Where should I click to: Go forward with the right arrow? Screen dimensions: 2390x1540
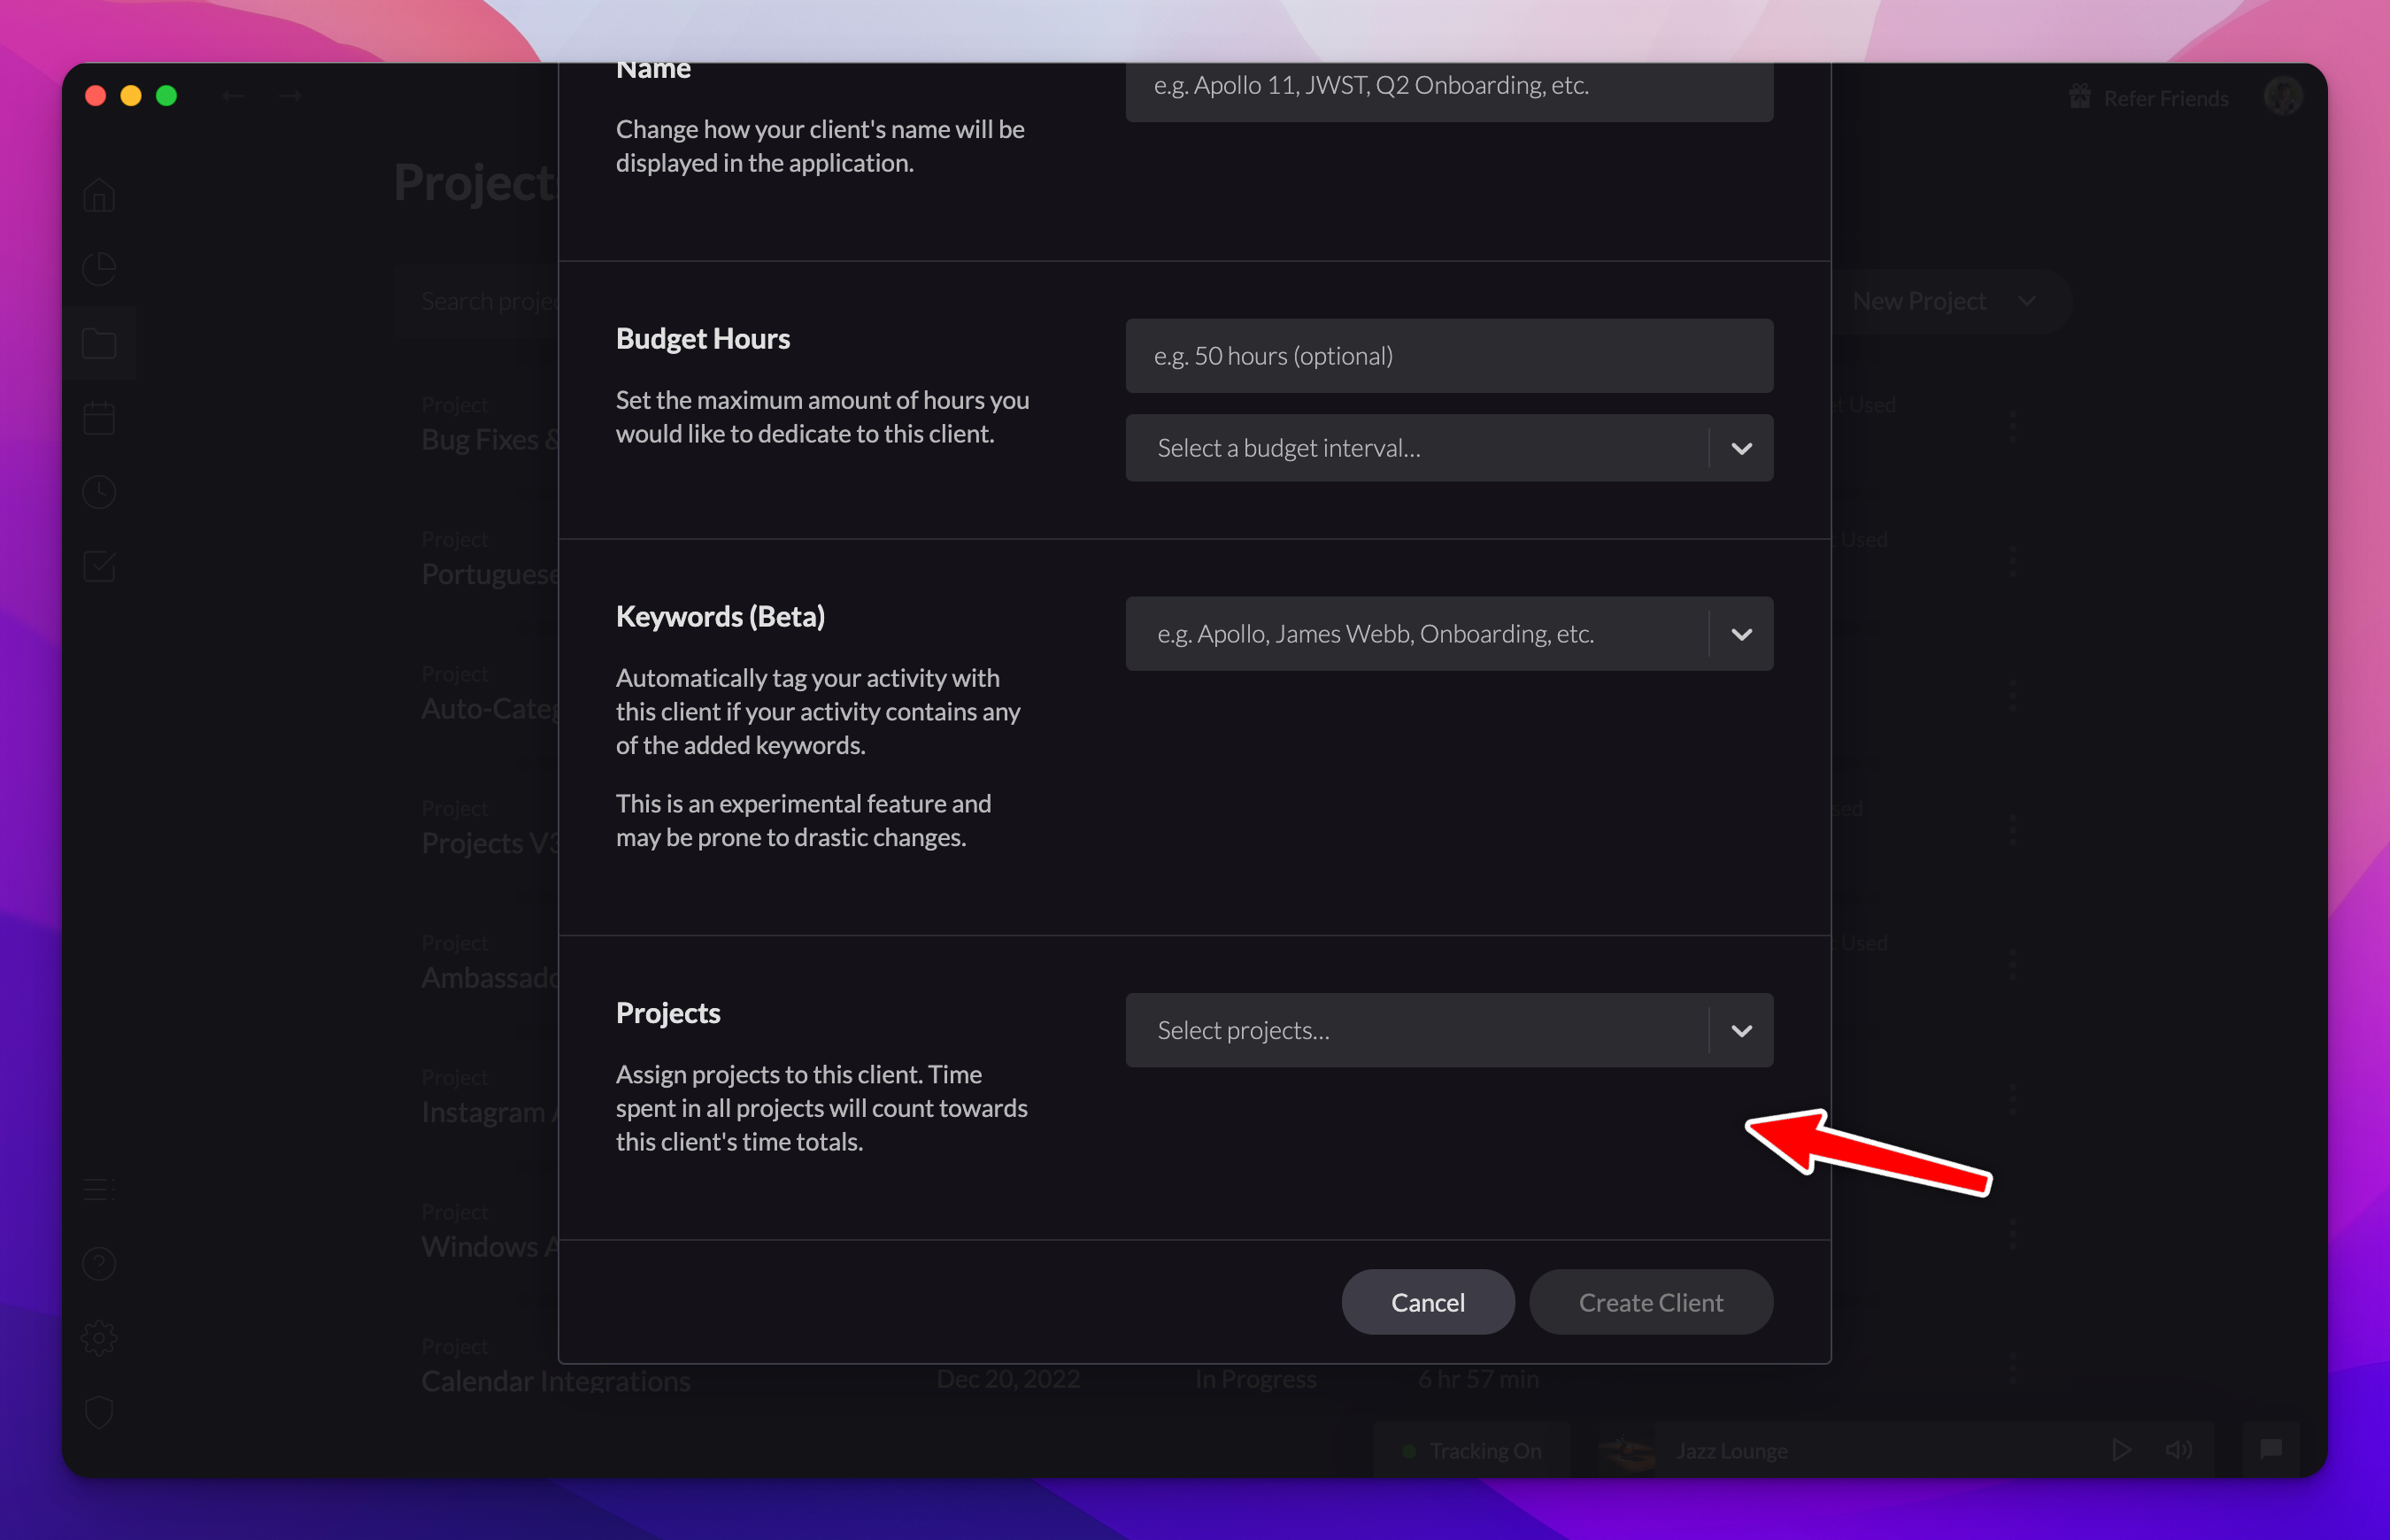(x=291, y=96)
